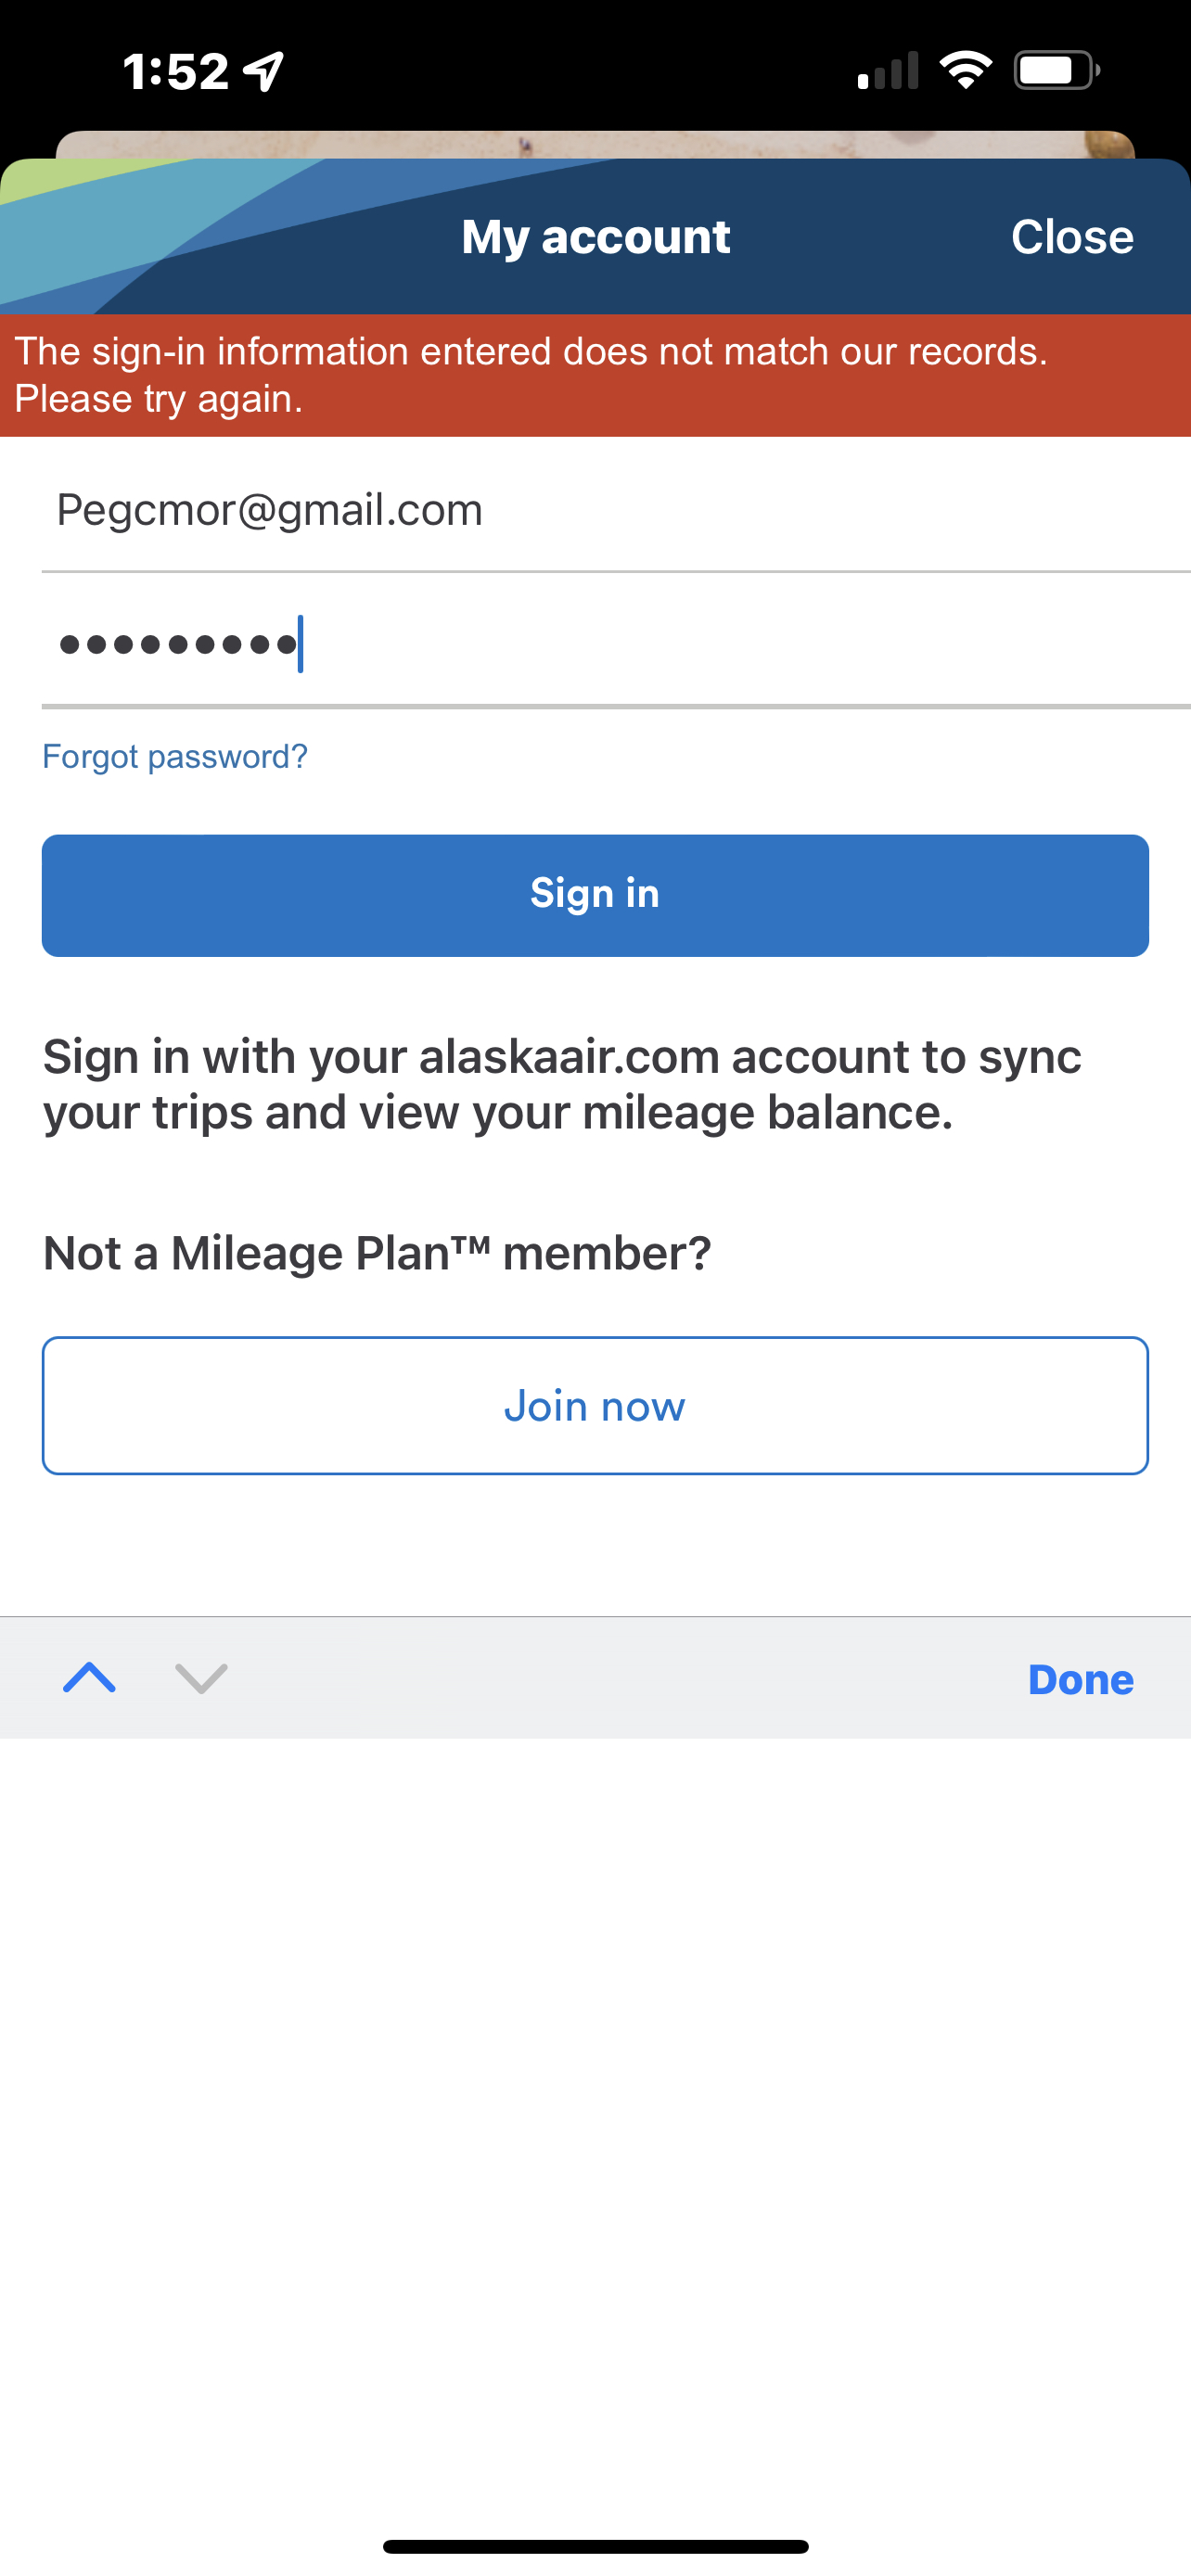
Task: Close the My account sheet
Action: (1072, 237)
